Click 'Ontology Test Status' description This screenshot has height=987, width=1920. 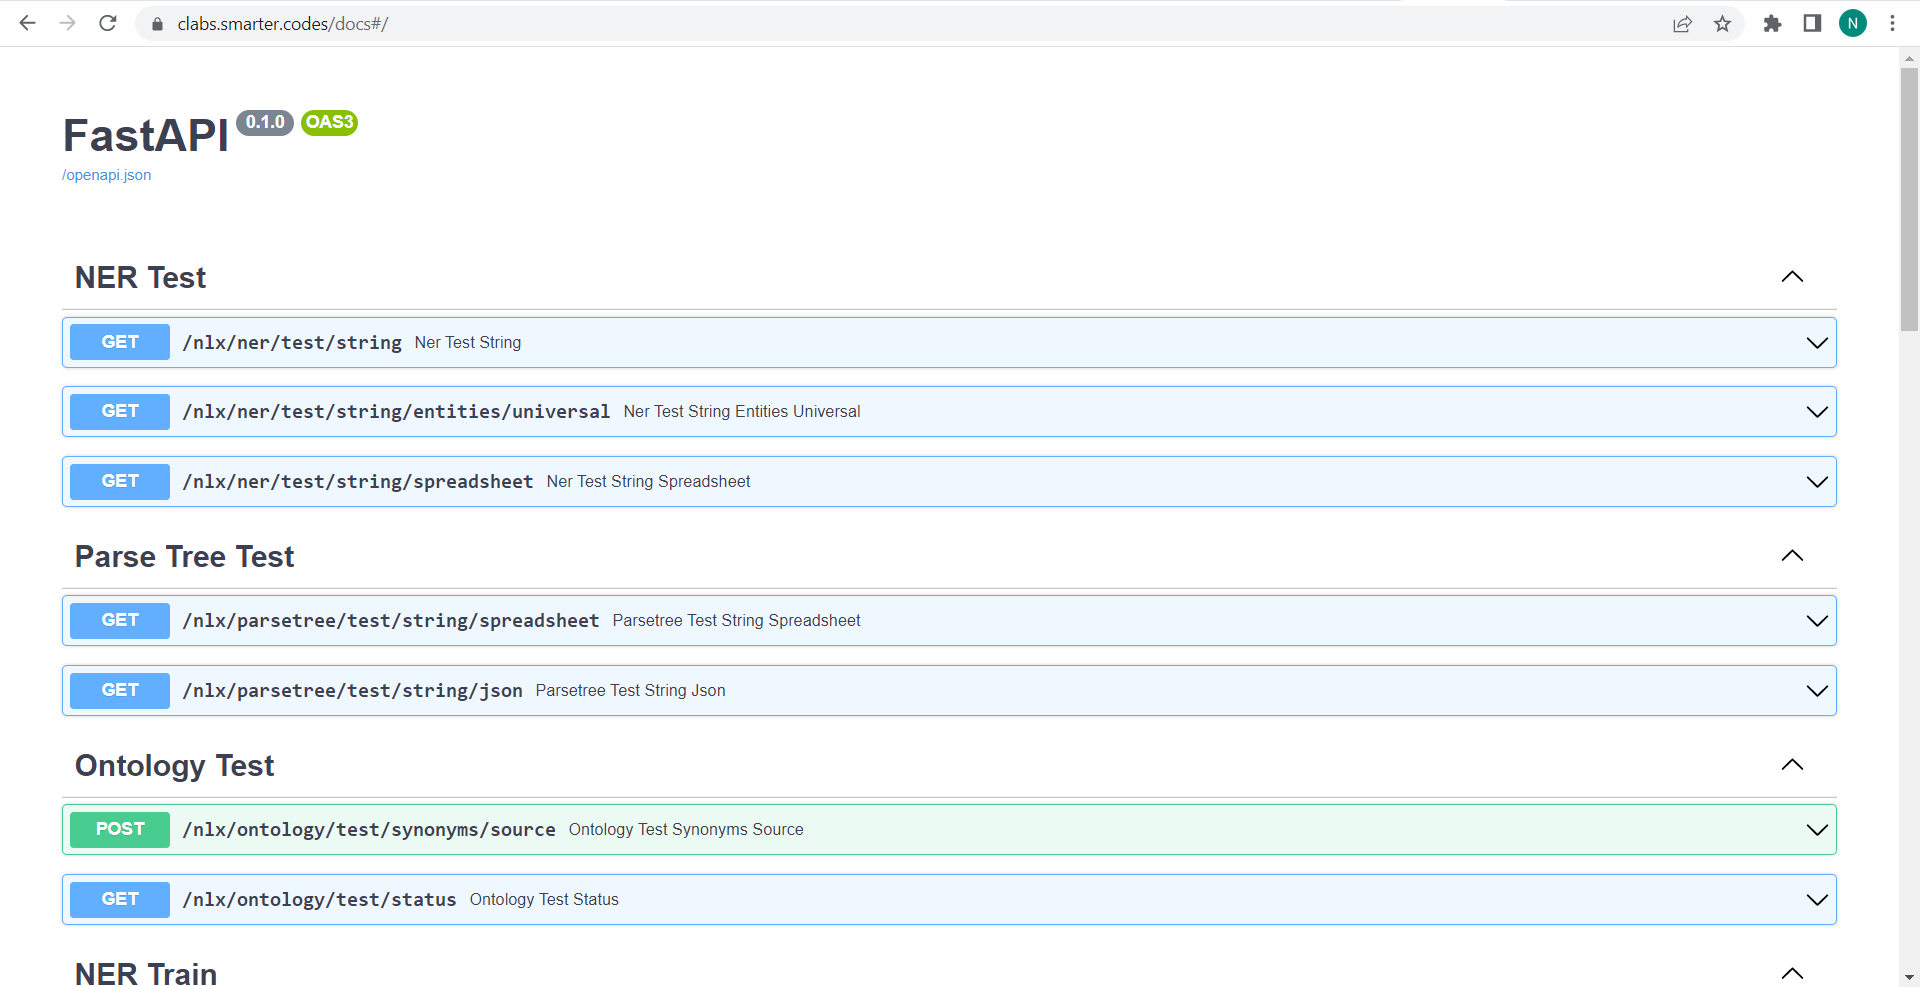[x=544, y=900]
